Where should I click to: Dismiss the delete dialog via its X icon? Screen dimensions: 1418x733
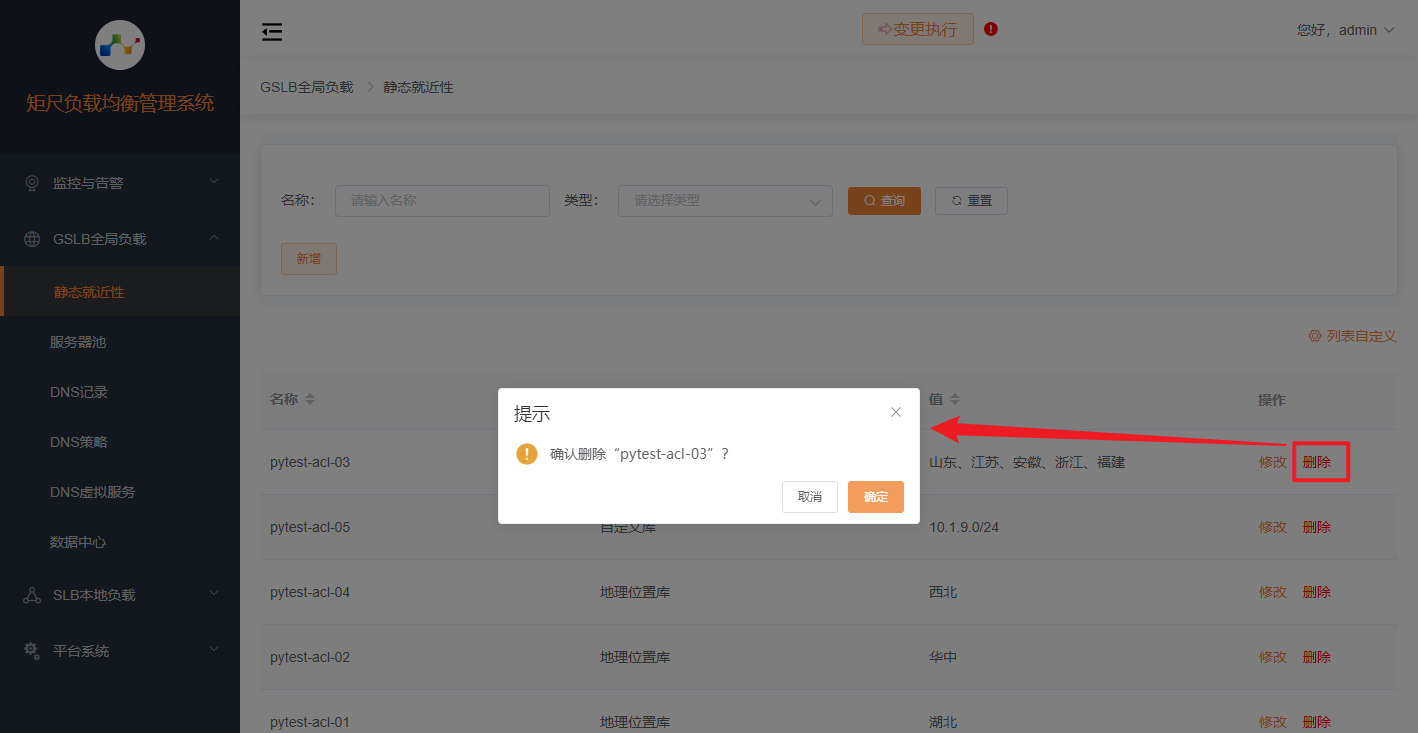coord(895,411)
